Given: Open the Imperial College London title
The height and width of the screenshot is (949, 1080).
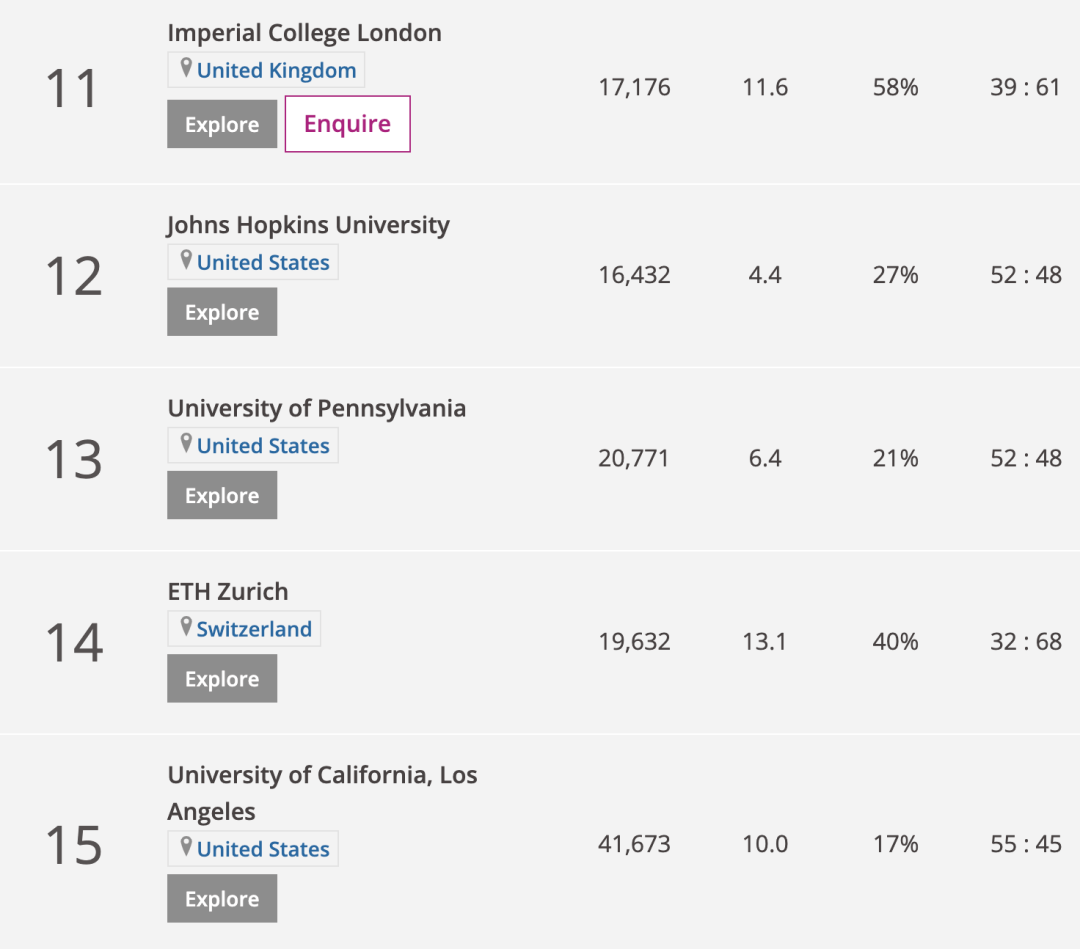Looking at the screenshot, I should coord(304,32).
